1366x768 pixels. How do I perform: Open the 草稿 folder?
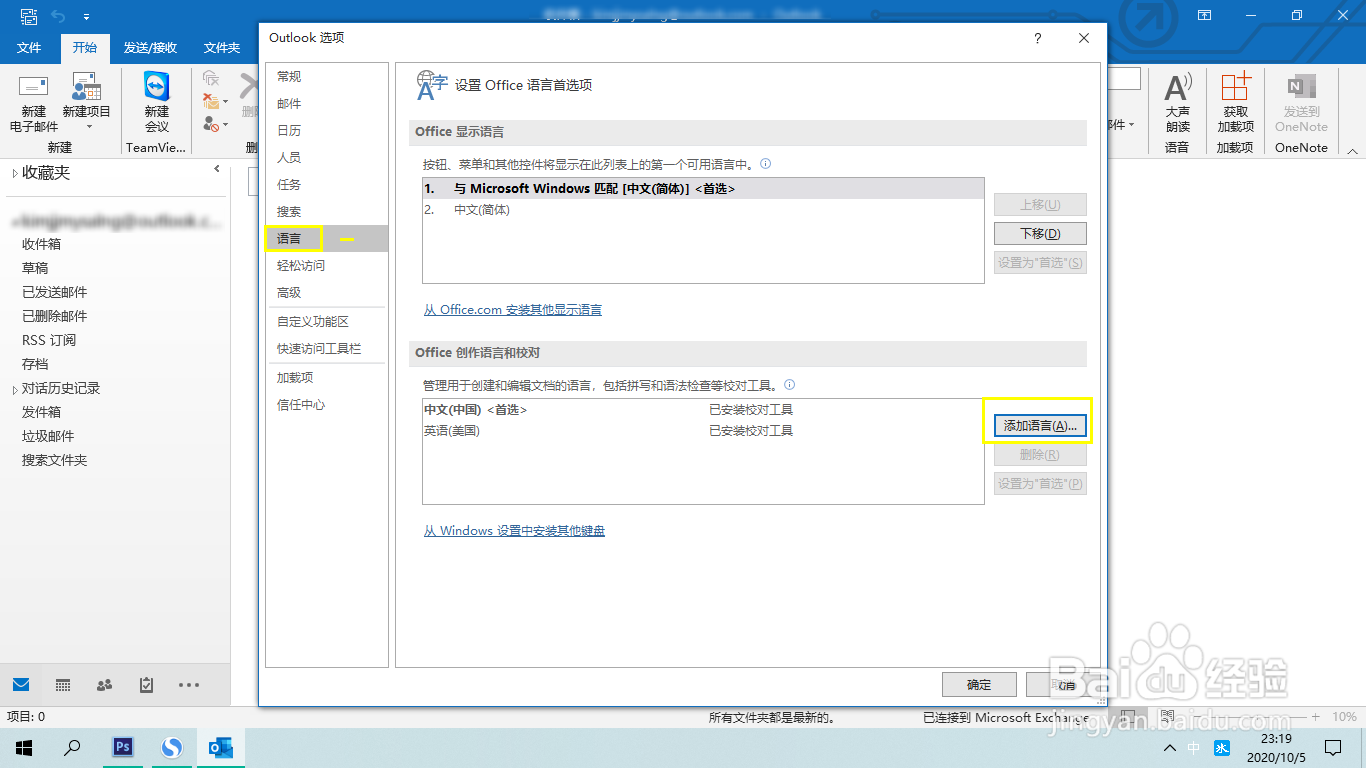click(35, 268)
